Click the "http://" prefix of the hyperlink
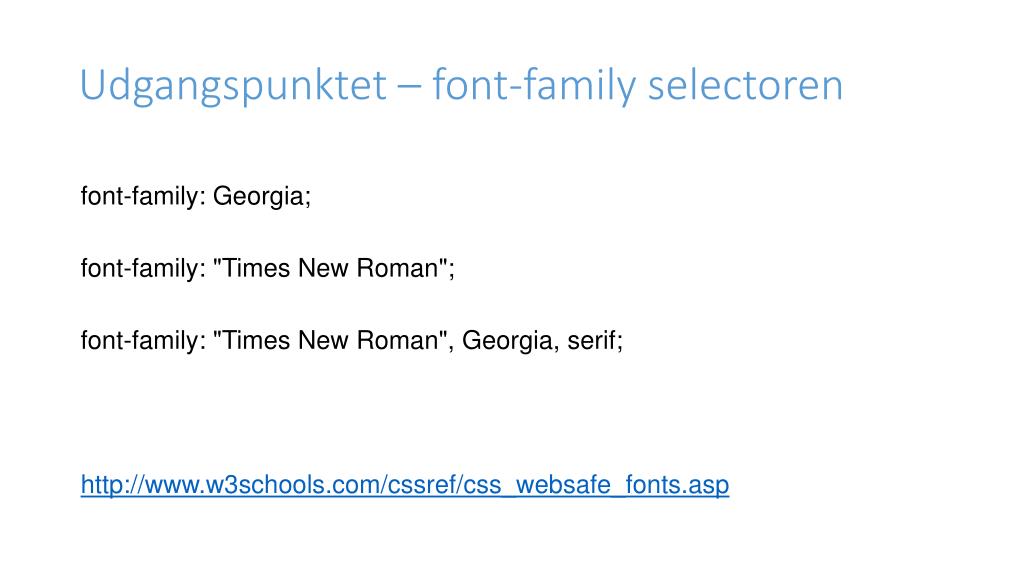Screen dimensions: 1024x576 113,485
